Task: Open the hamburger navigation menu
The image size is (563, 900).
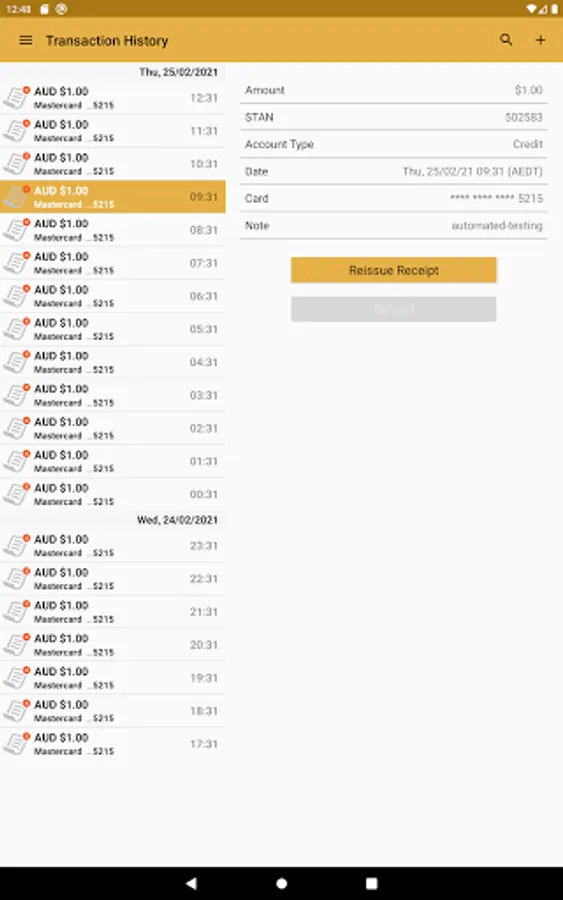Action: 26,40
